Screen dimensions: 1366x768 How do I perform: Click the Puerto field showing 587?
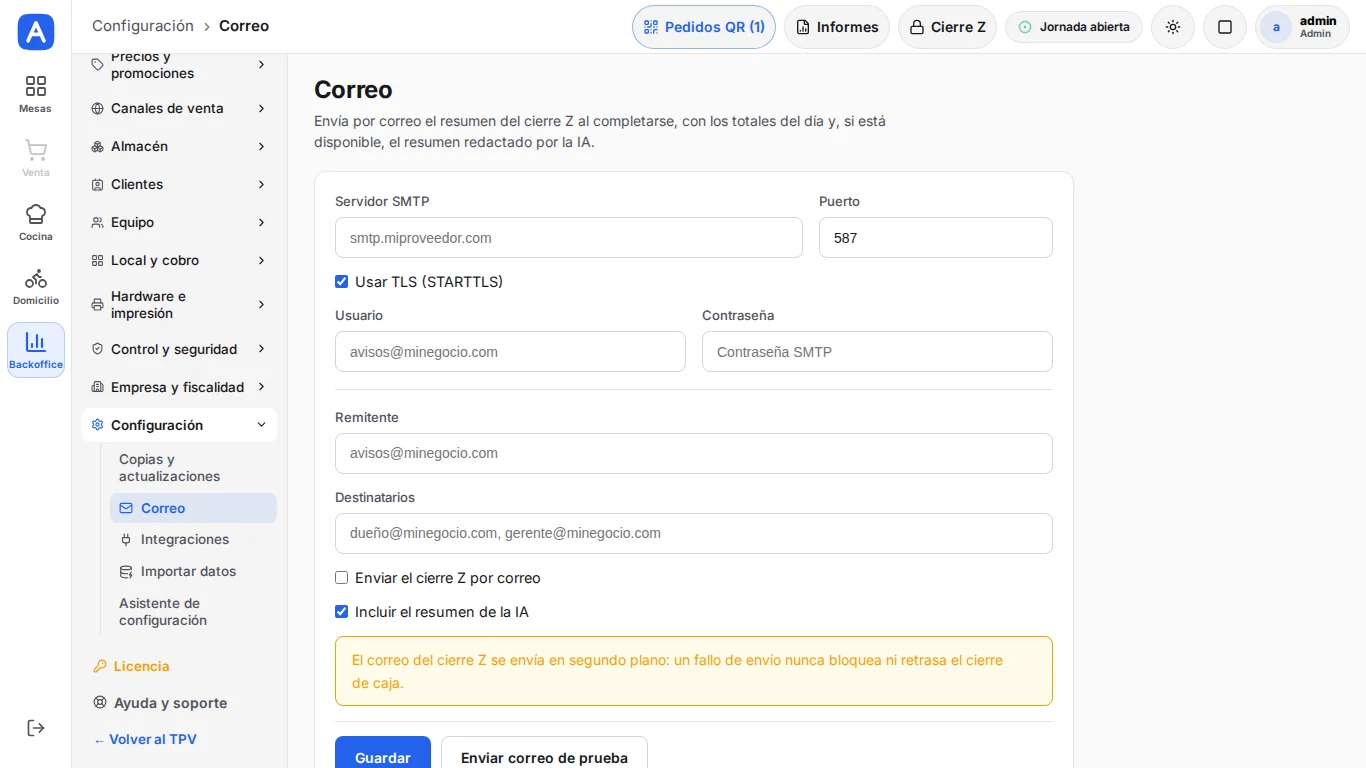(936, 238)
